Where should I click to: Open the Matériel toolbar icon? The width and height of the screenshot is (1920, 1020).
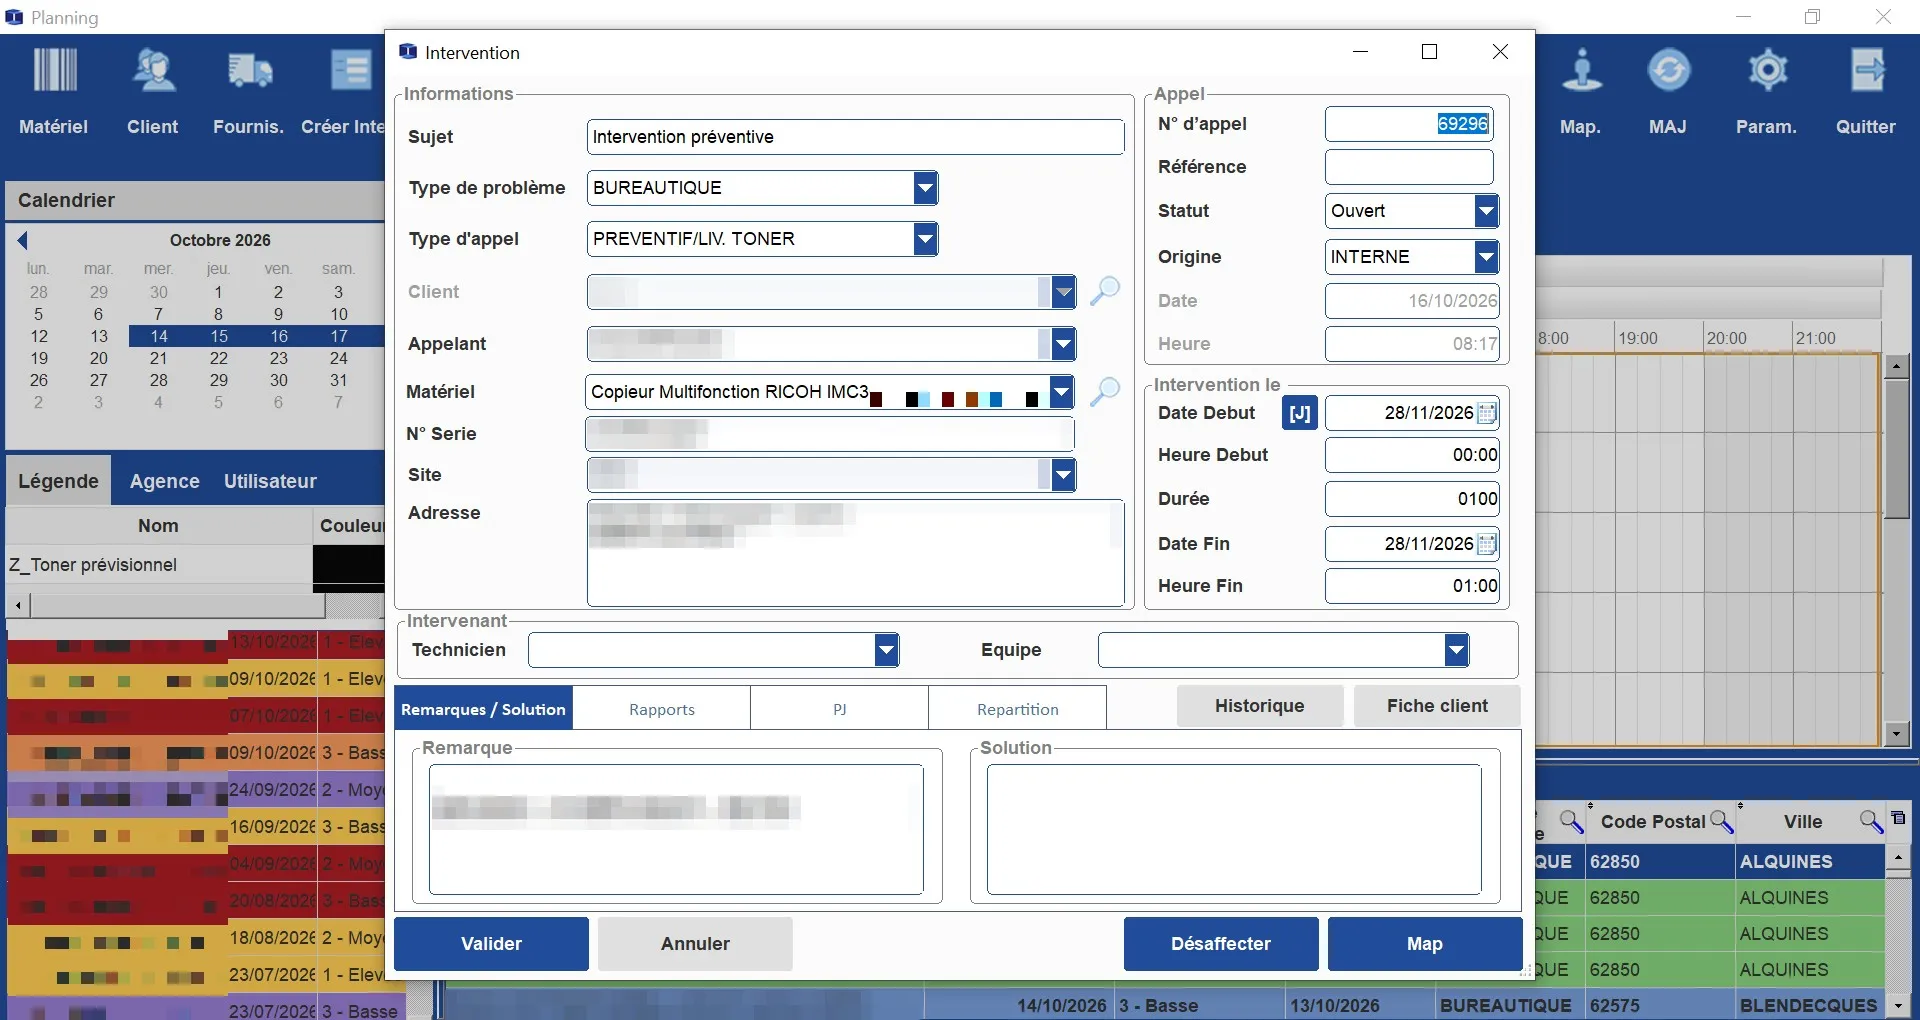point(54,92)
